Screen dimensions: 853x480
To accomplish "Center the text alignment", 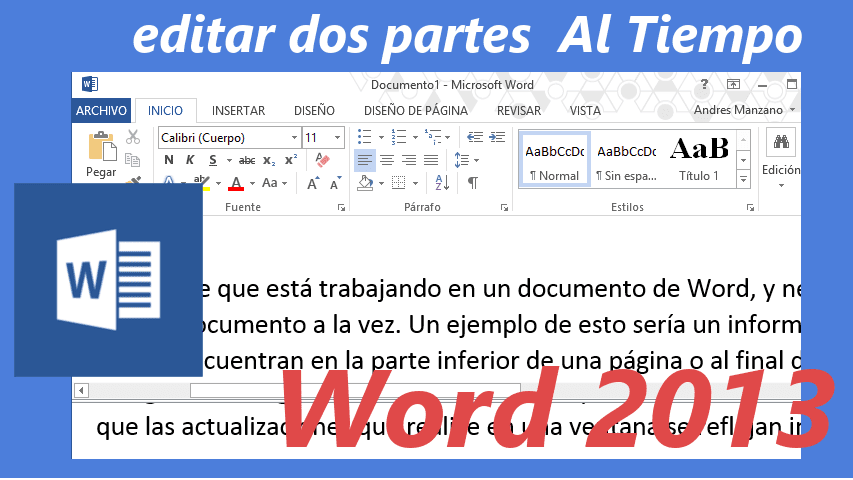I will (387, 160).
